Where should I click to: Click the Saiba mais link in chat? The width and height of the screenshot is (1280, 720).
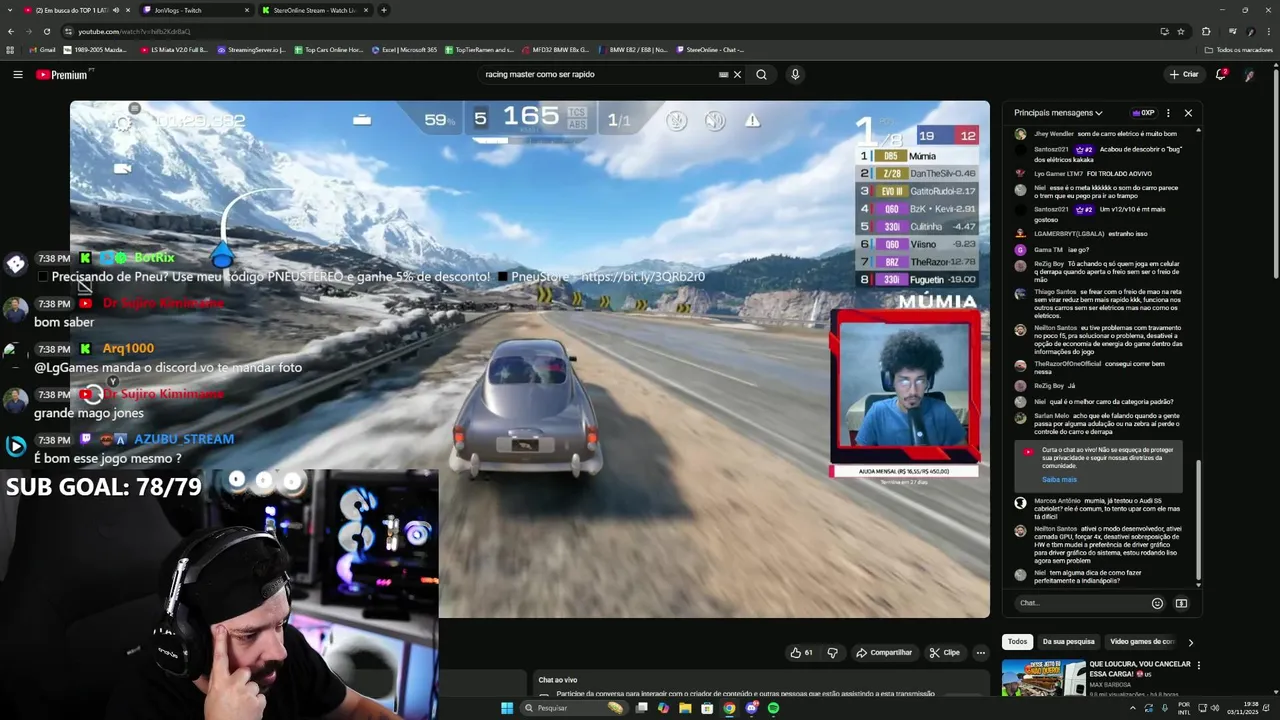[1059, 479]
